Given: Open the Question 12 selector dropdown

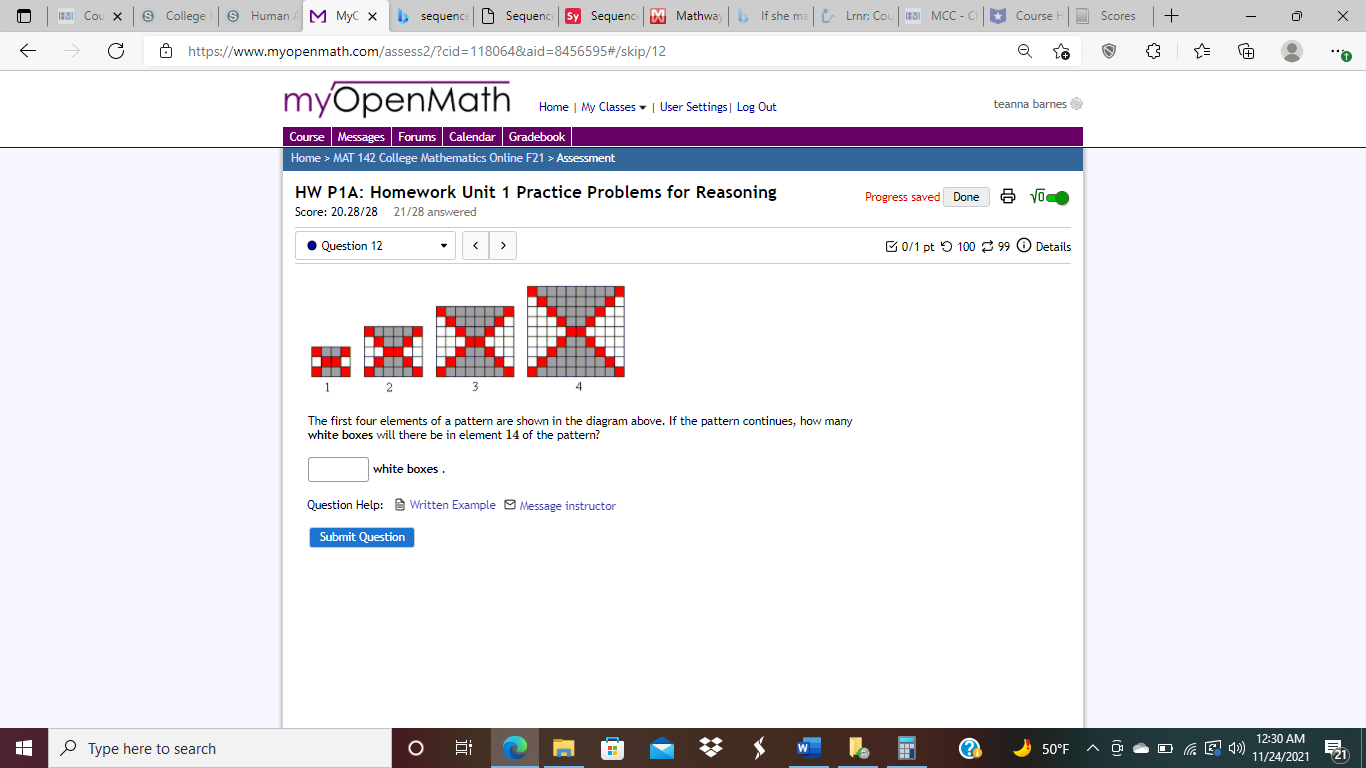Looking at the screenshot, I should tap(375, 246).
